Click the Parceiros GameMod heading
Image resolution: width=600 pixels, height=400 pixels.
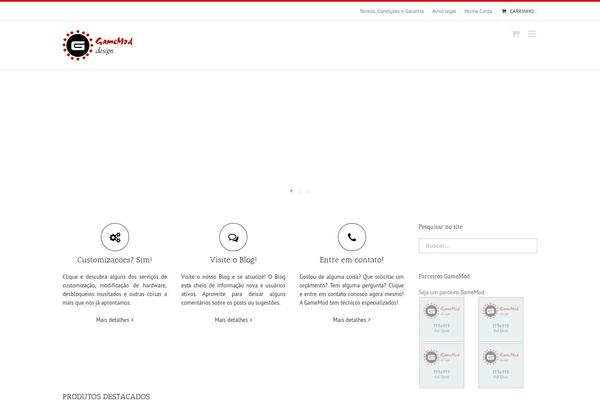pos(444,276)
